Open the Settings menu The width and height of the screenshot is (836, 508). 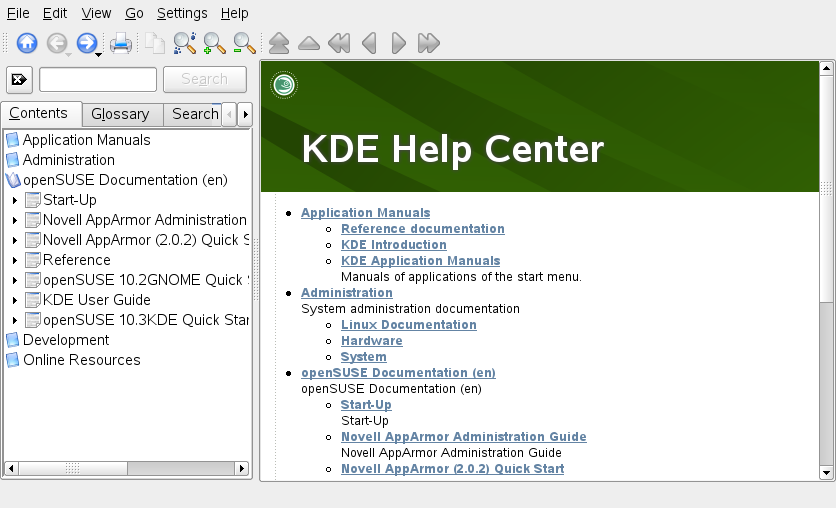[x=182, y=13]
